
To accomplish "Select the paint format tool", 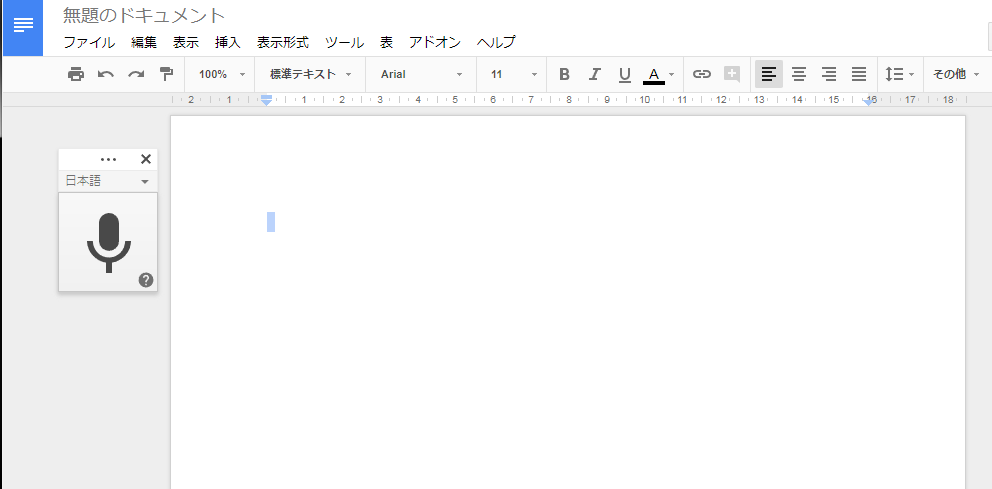I will tap(166, 74).
